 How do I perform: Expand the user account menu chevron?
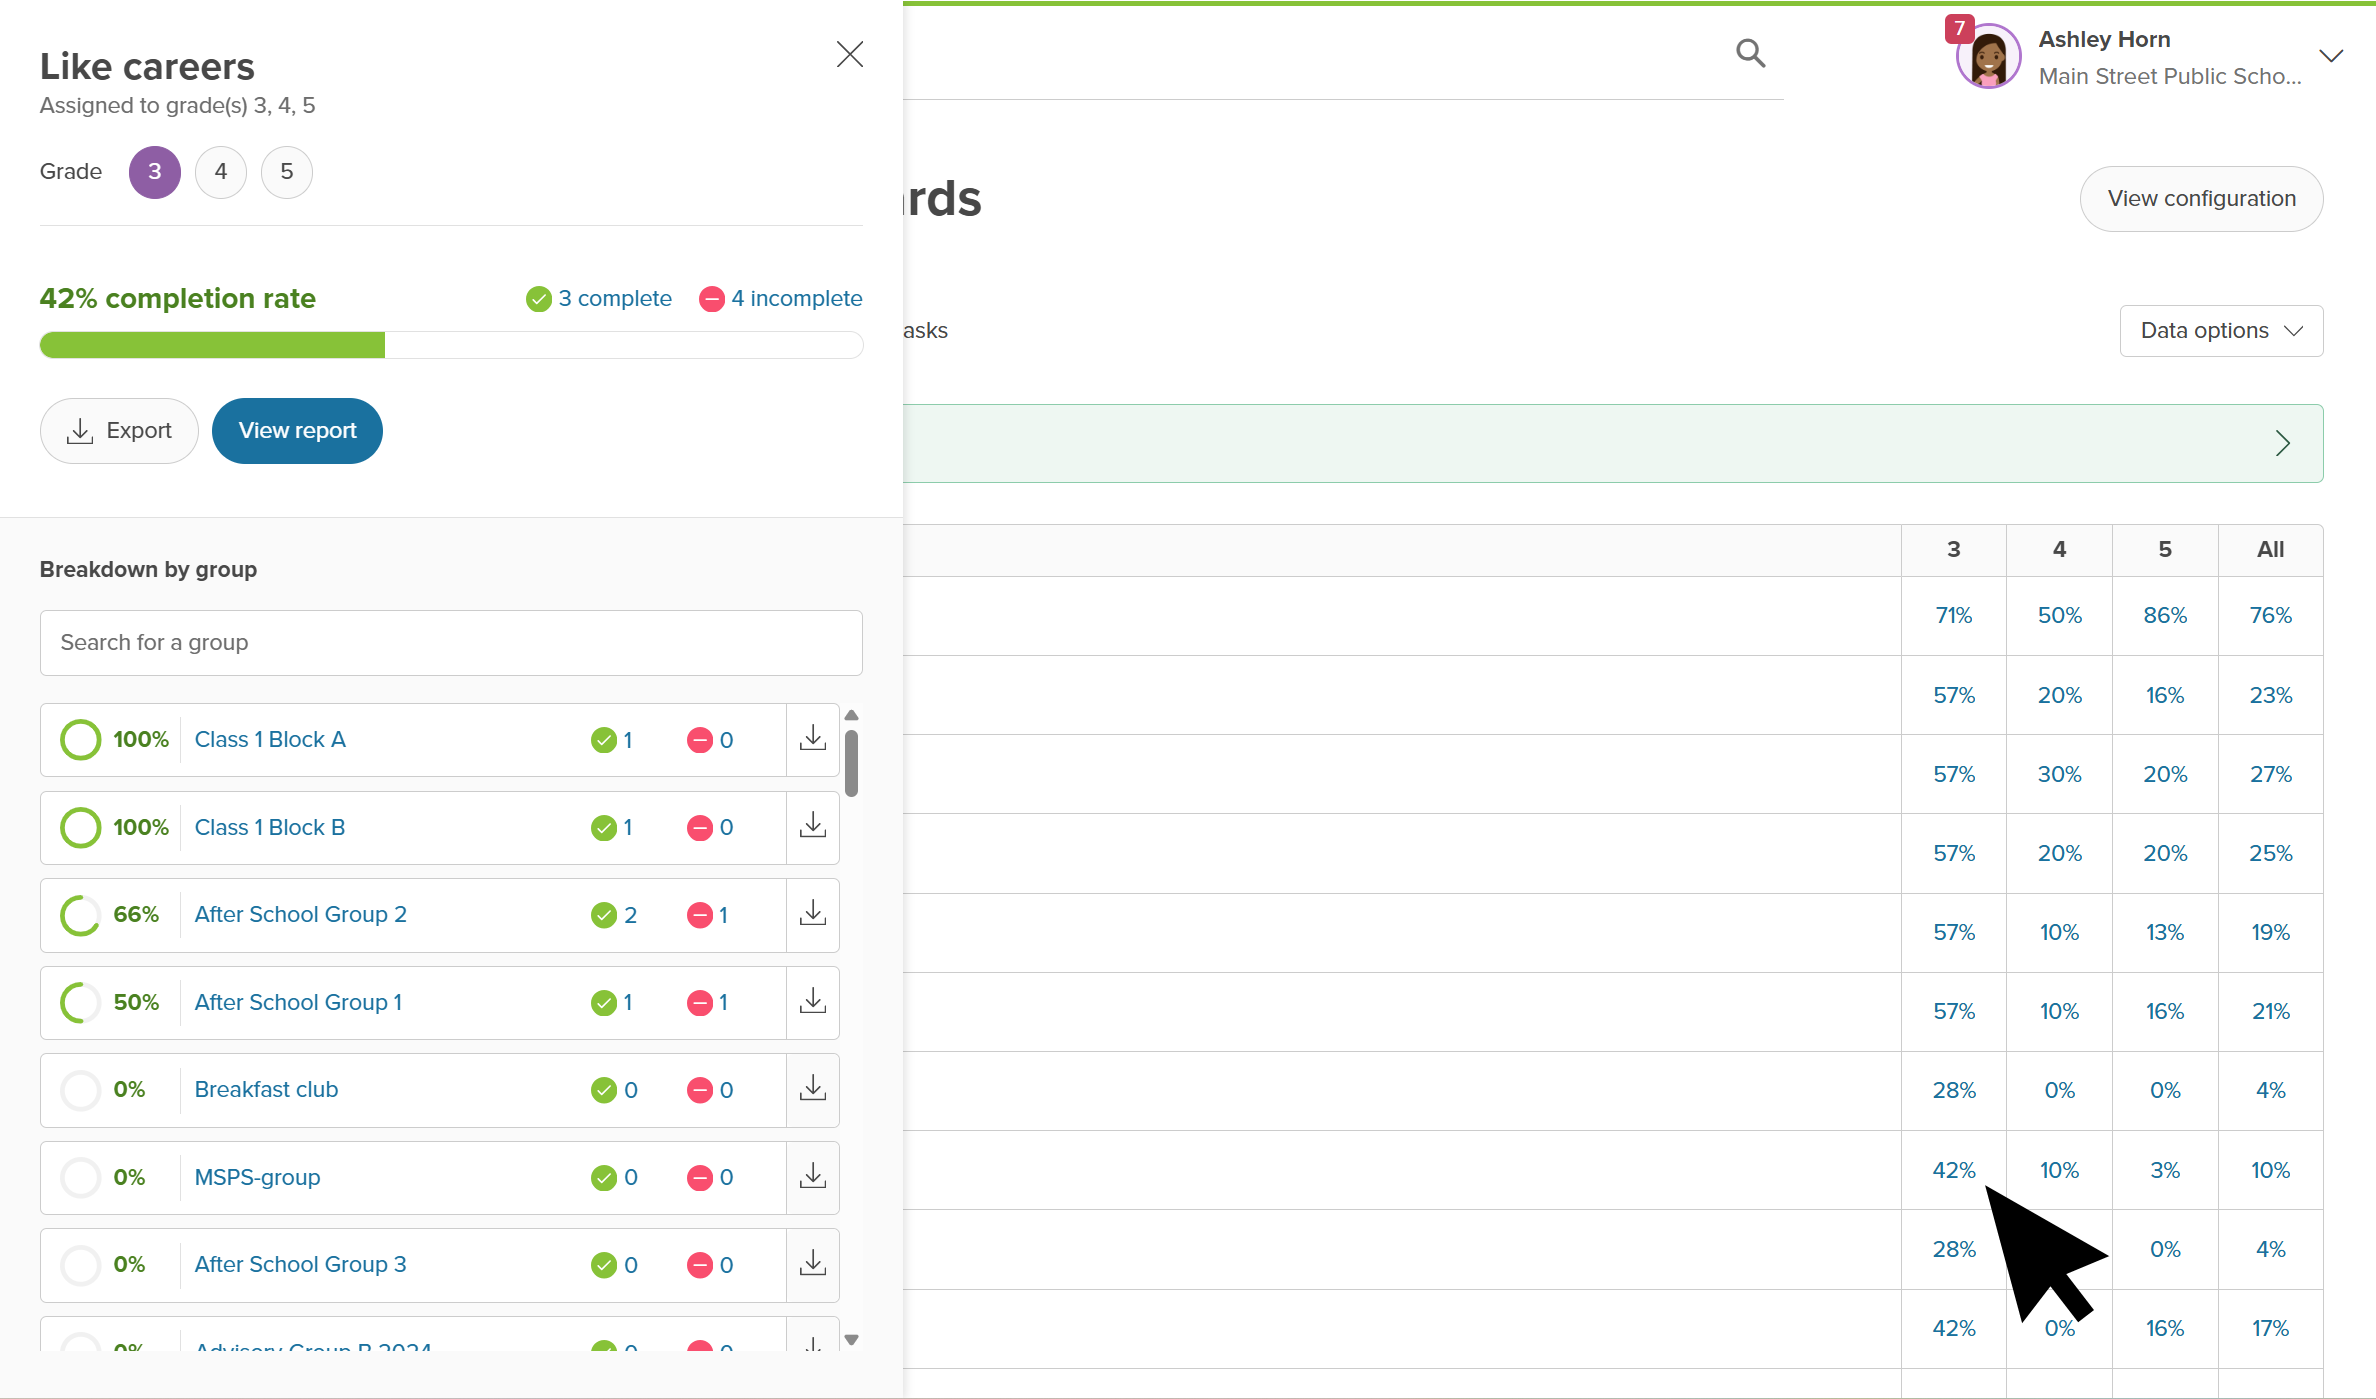(x=2331, y=56)
